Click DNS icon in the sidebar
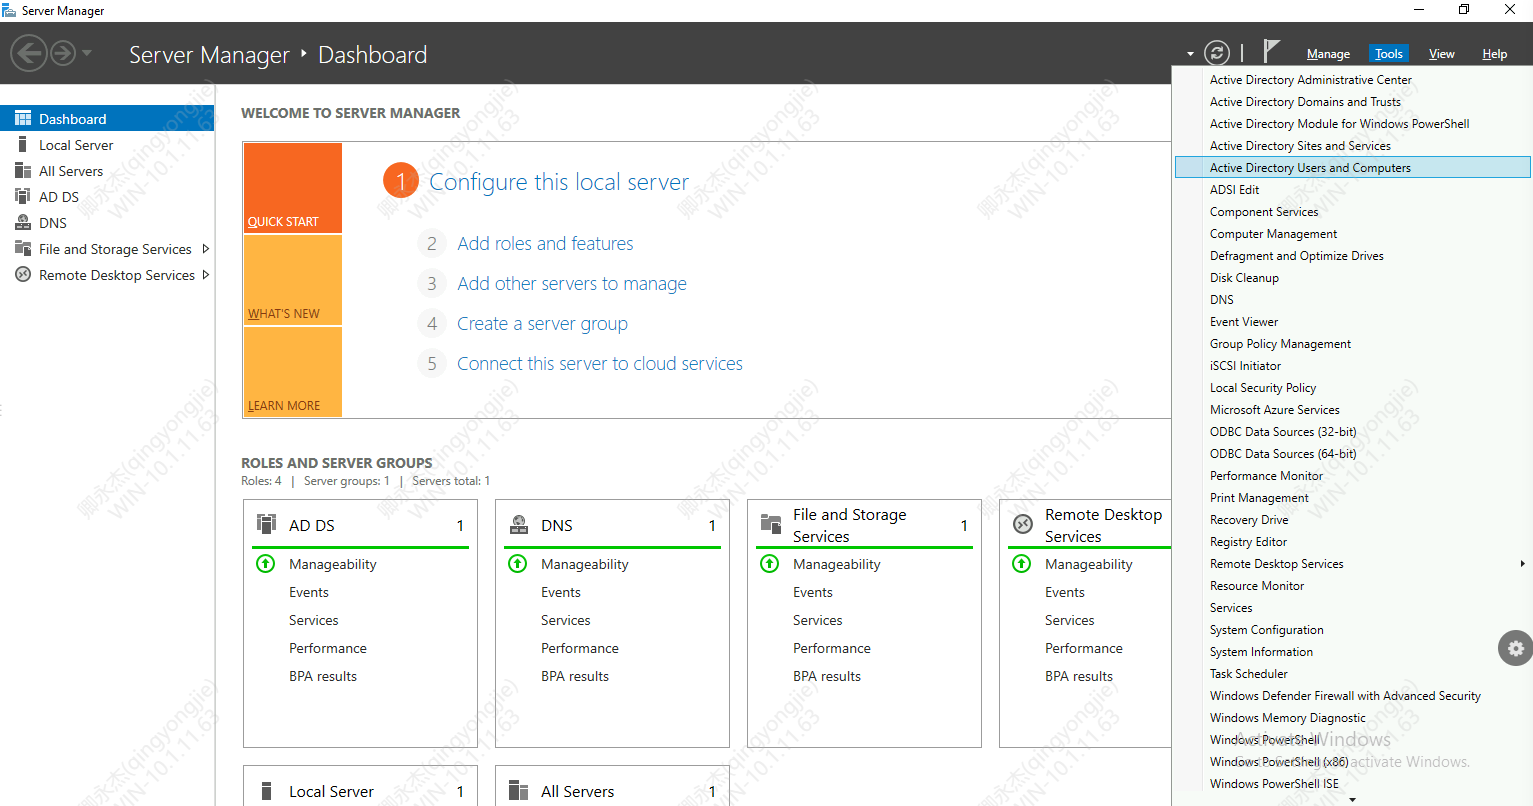 23,222
